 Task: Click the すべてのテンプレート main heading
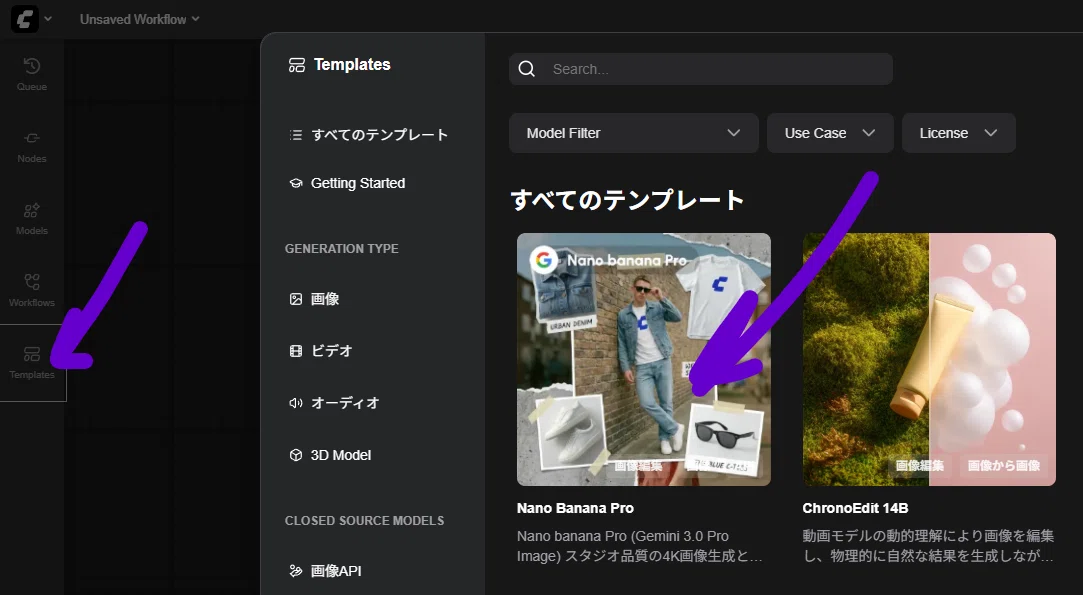(x=627, y=200)
